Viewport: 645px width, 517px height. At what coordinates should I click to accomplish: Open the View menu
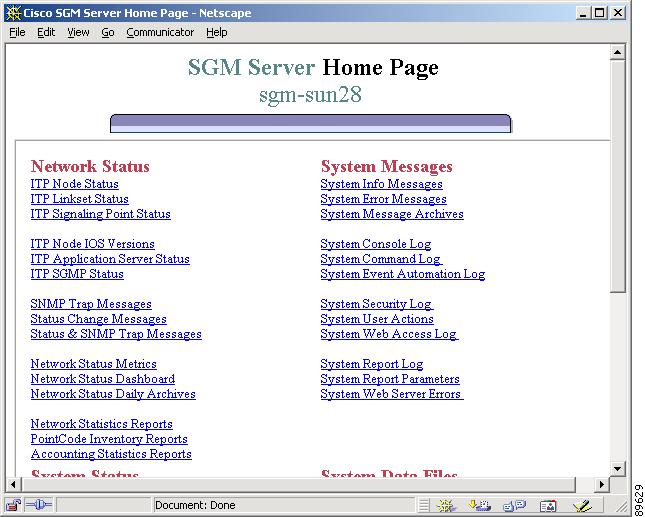[78, 32]
